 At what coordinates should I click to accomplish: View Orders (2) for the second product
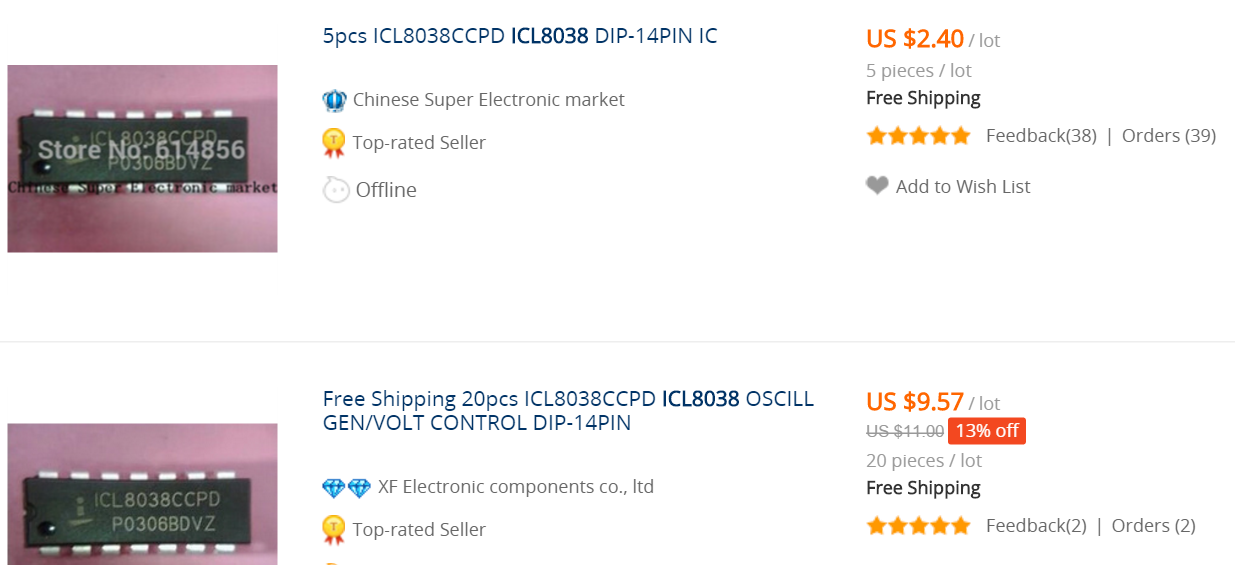(1153, 526)
